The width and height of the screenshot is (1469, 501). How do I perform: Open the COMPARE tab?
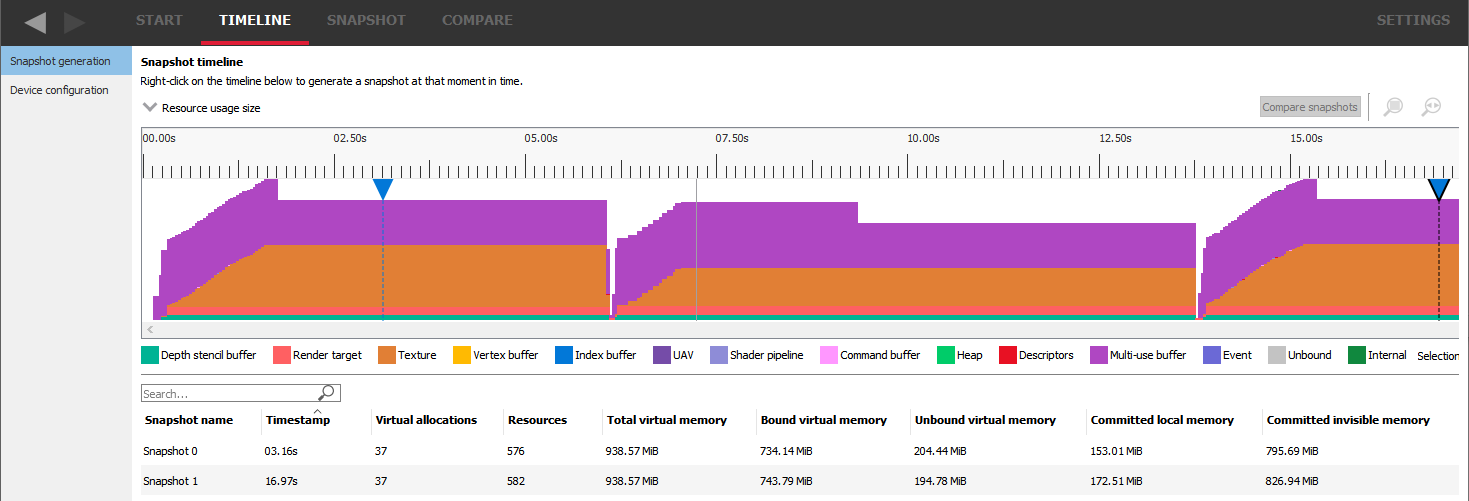point(477,20)
